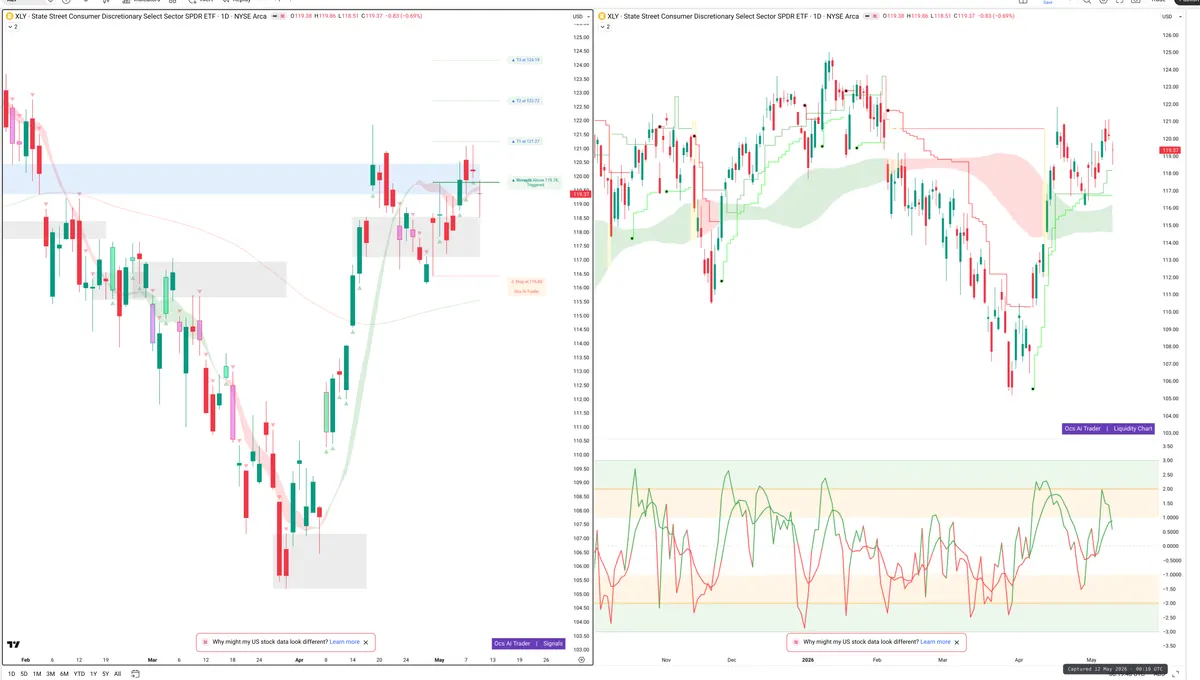Screen dimensions: 1200x680
Task: Click the TradingView logo in the left chart
Action: pyautogui.click(x=14, y=647)
